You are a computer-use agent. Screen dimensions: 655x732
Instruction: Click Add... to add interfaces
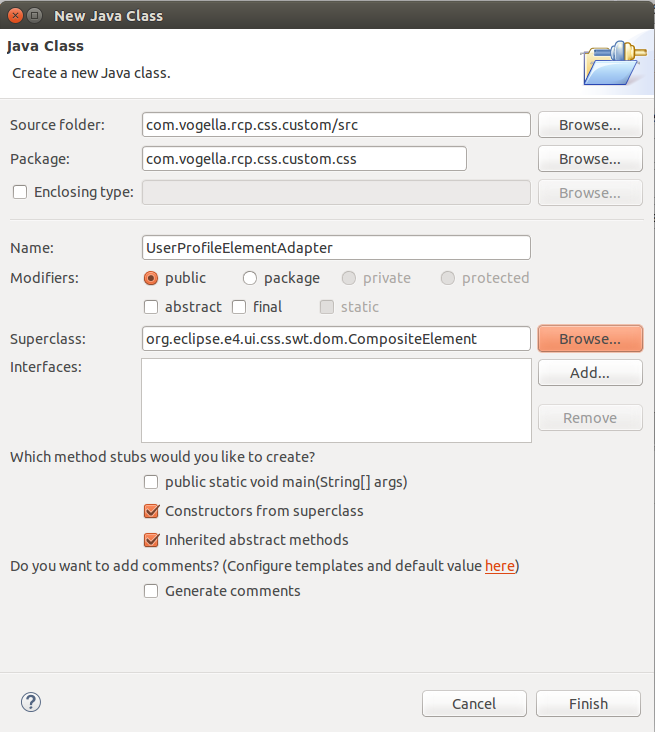590,373
